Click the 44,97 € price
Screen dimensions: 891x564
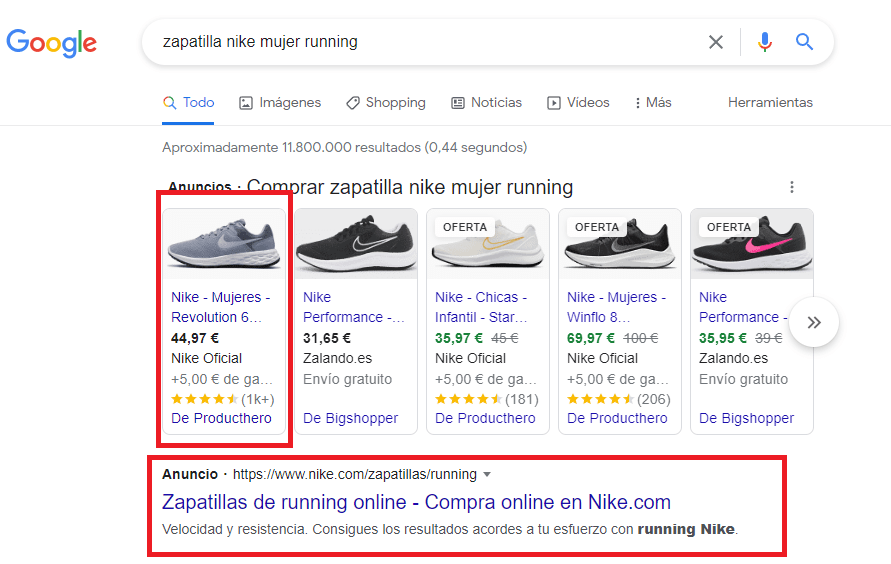tap(195, 339)
